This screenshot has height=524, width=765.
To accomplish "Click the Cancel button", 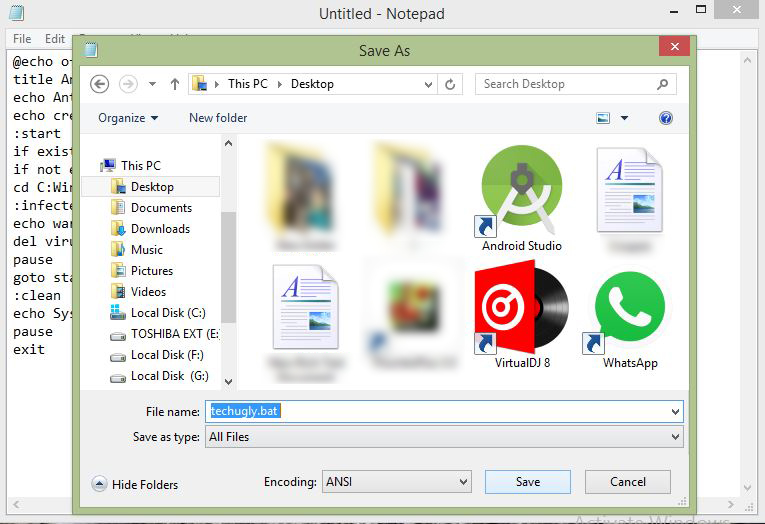I will click(628, 482).
